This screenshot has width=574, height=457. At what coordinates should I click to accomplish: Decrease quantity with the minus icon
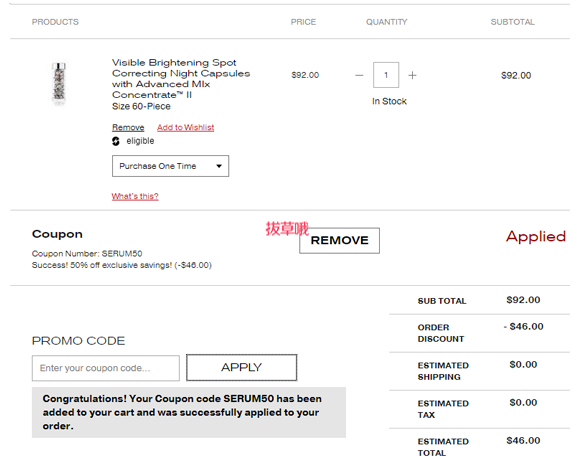[x=359, y=75]
